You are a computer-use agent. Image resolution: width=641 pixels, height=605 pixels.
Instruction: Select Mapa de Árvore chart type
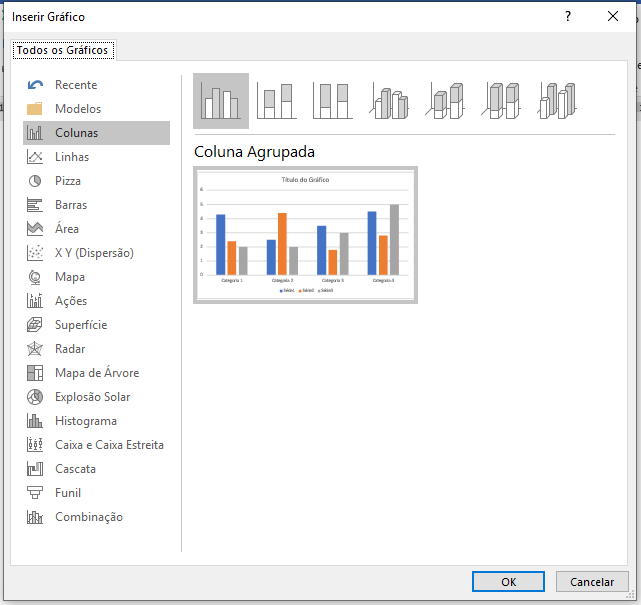(97, 373)
